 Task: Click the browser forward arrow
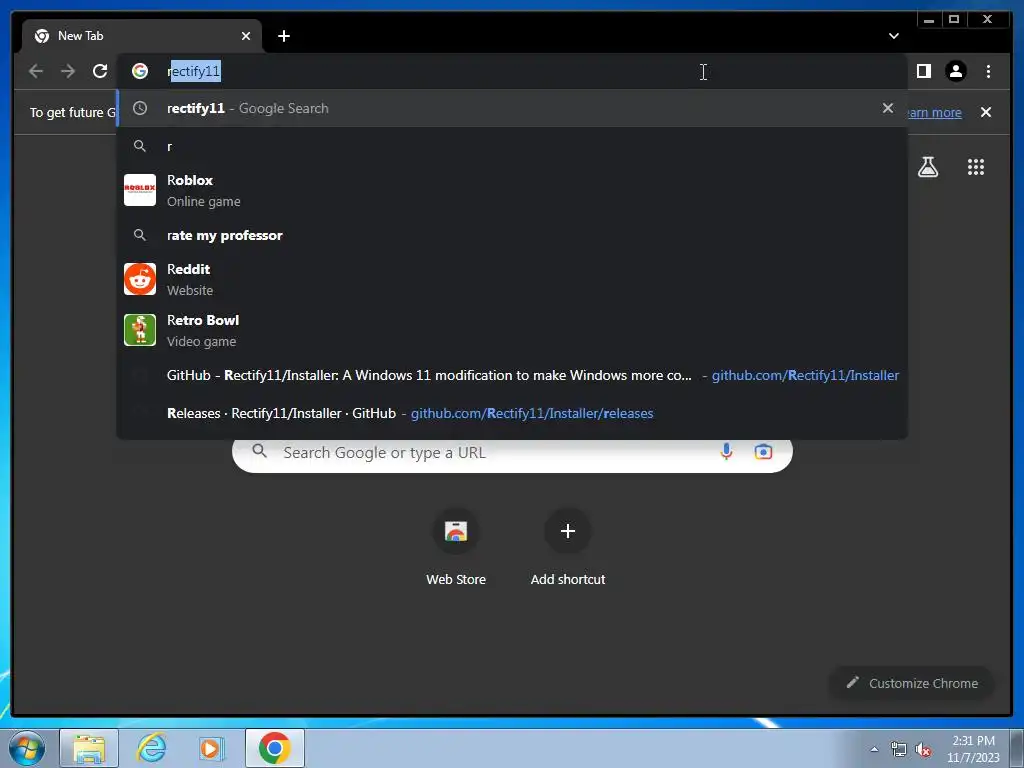68,71
